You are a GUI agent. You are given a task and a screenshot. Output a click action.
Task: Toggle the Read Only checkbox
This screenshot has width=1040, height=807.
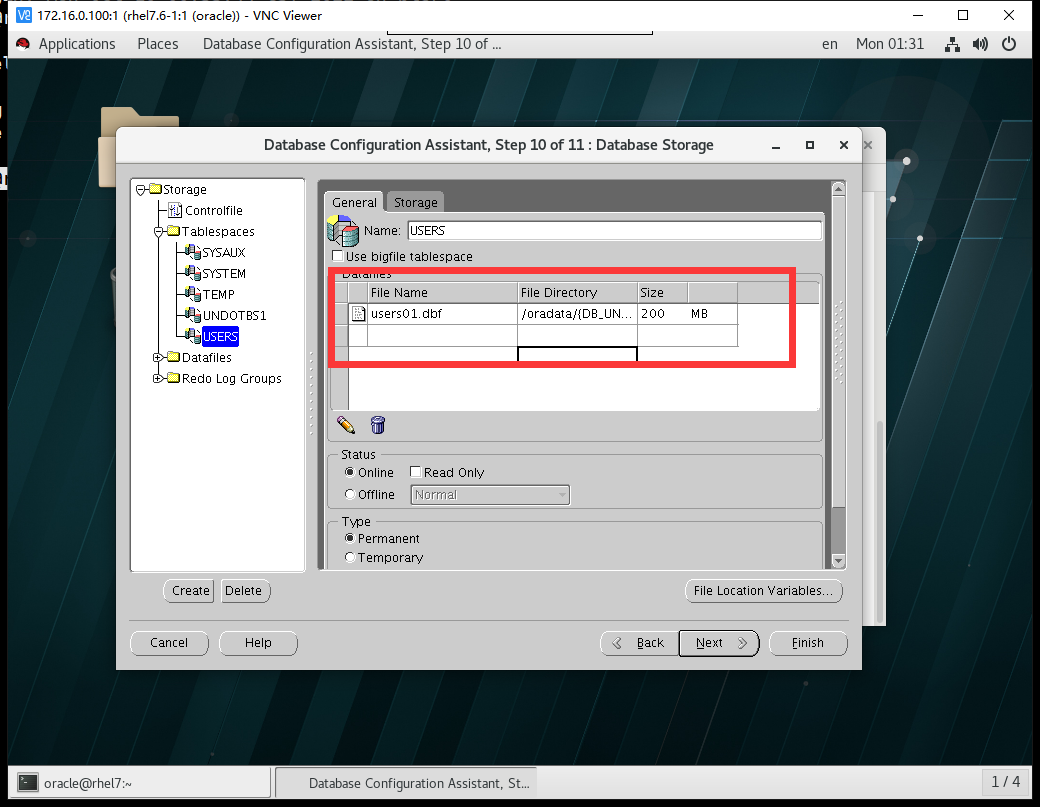pos(415,472)
